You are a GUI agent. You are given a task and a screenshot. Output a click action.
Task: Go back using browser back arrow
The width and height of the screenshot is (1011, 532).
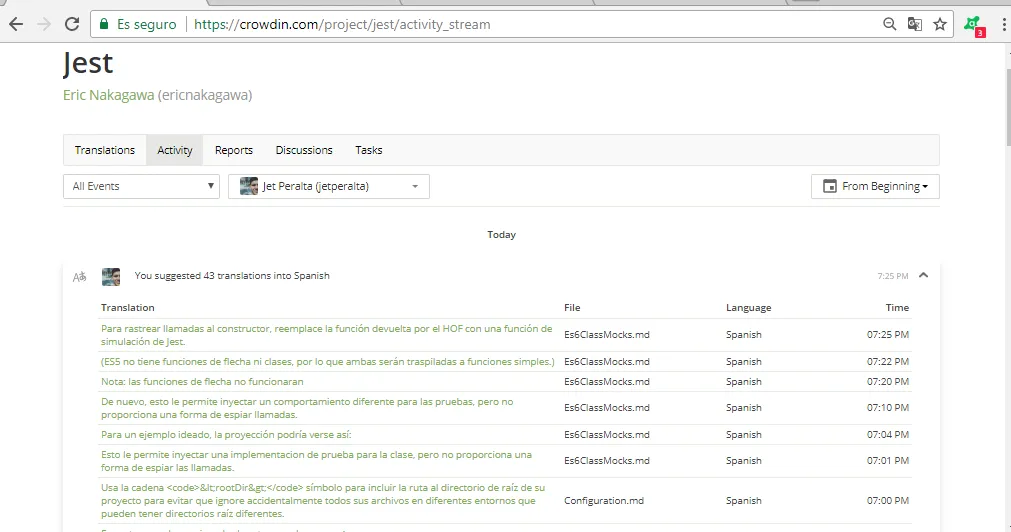[x=16, y=25]
